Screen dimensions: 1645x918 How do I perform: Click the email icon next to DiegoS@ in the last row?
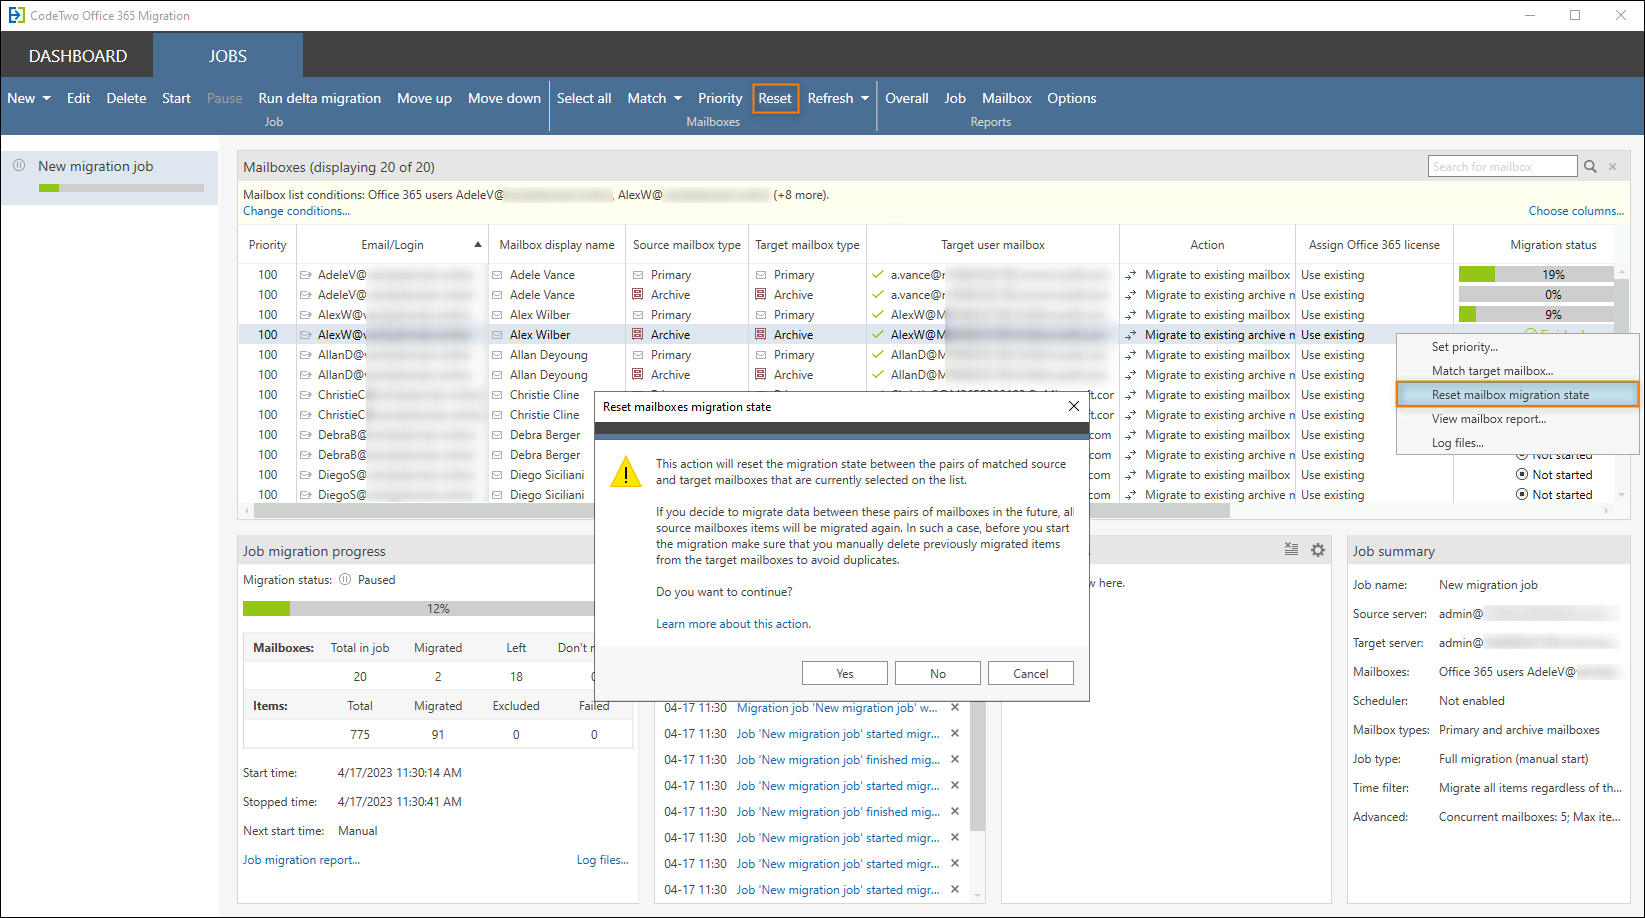tap(305, 494)
